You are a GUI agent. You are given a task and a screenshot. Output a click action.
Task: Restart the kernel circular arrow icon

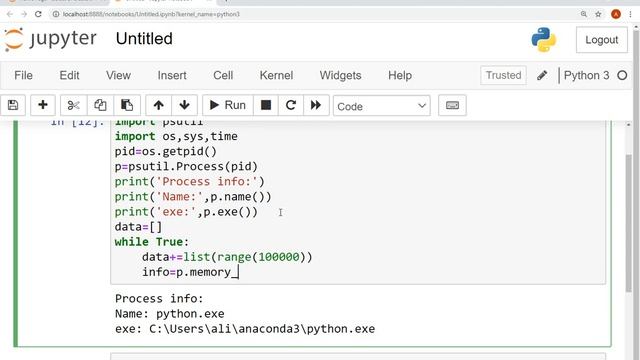pyautogui.click(x=291, y=105)
